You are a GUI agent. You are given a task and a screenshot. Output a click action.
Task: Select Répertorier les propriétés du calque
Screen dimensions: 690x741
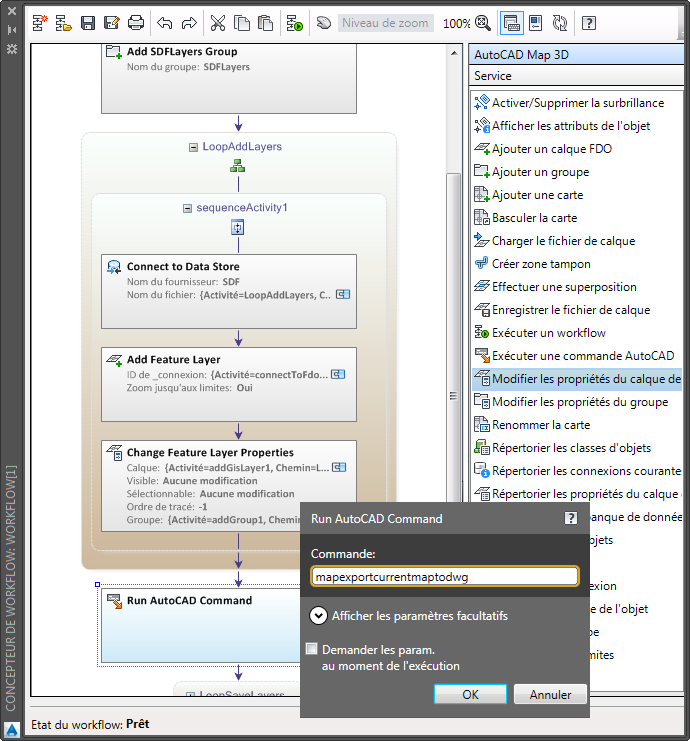[578, 494]
